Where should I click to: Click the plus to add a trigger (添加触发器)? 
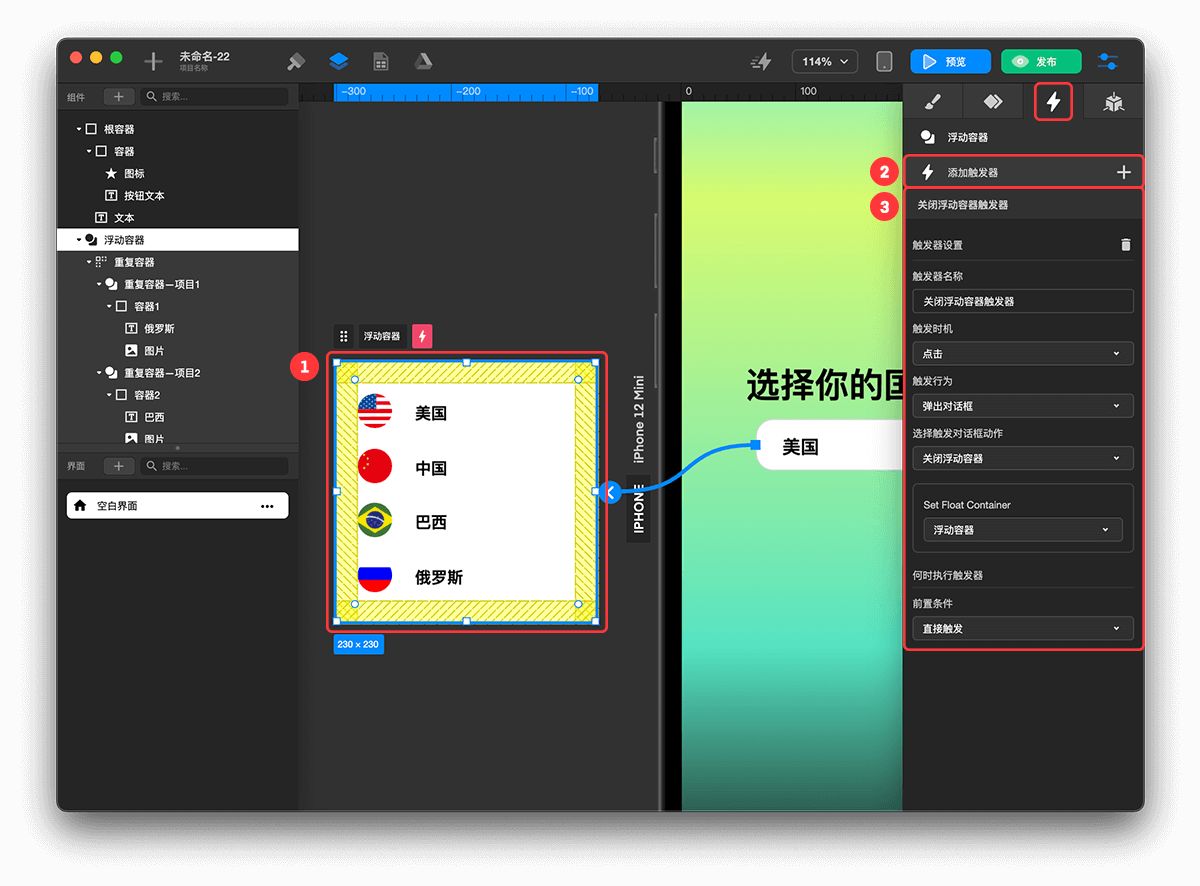[x=1124, y=173]
